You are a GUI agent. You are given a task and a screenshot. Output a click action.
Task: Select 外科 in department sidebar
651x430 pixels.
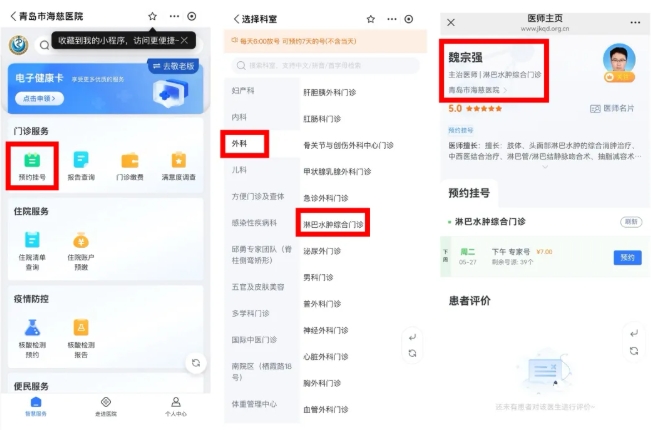240,143
